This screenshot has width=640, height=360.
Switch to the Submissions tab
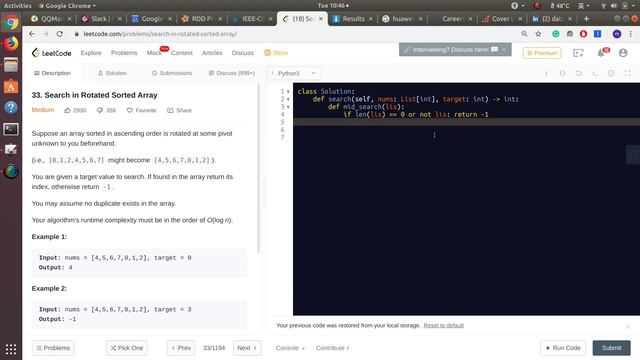click(x=171, y=73)
